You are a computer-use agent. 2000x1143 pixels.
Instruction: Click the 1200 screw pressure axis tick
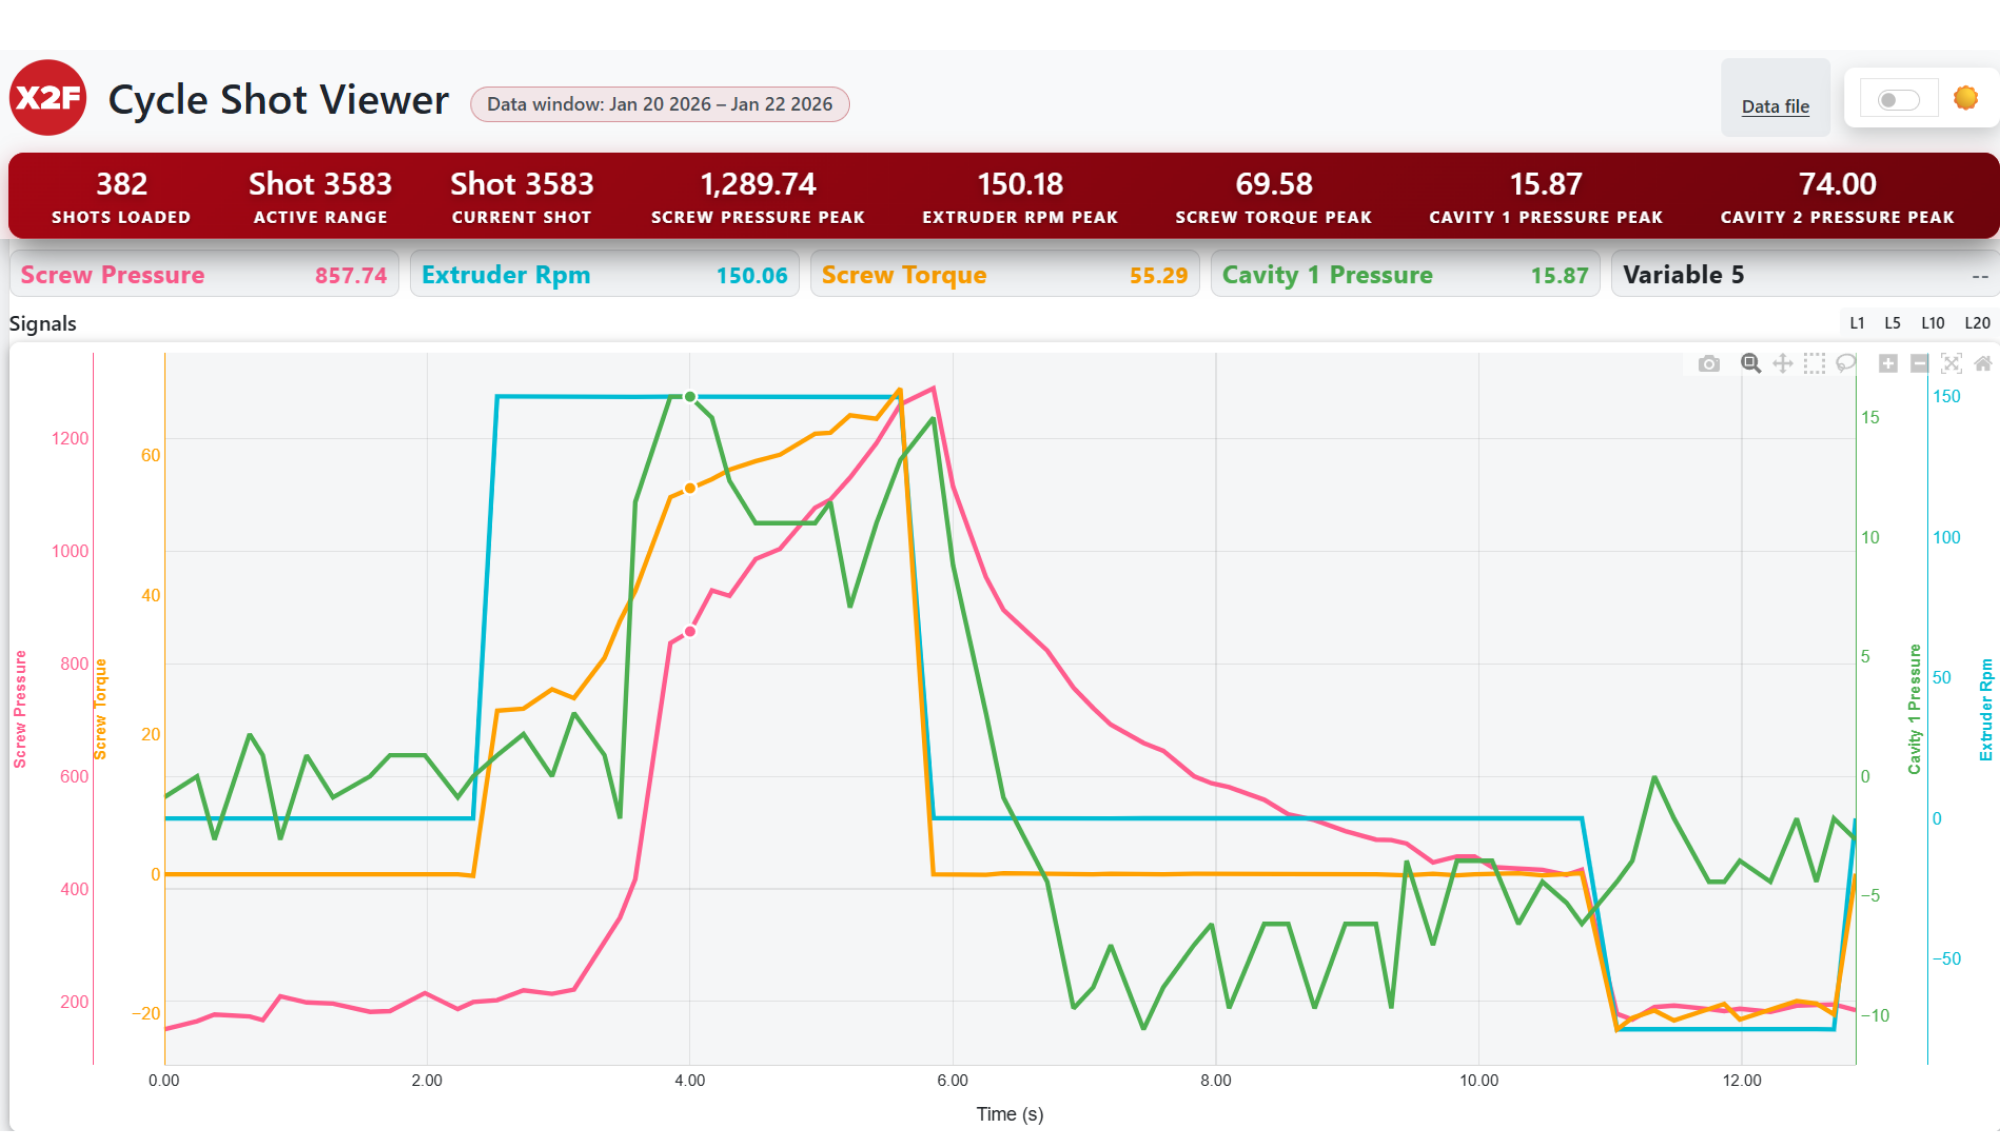(x=70, y=438)
